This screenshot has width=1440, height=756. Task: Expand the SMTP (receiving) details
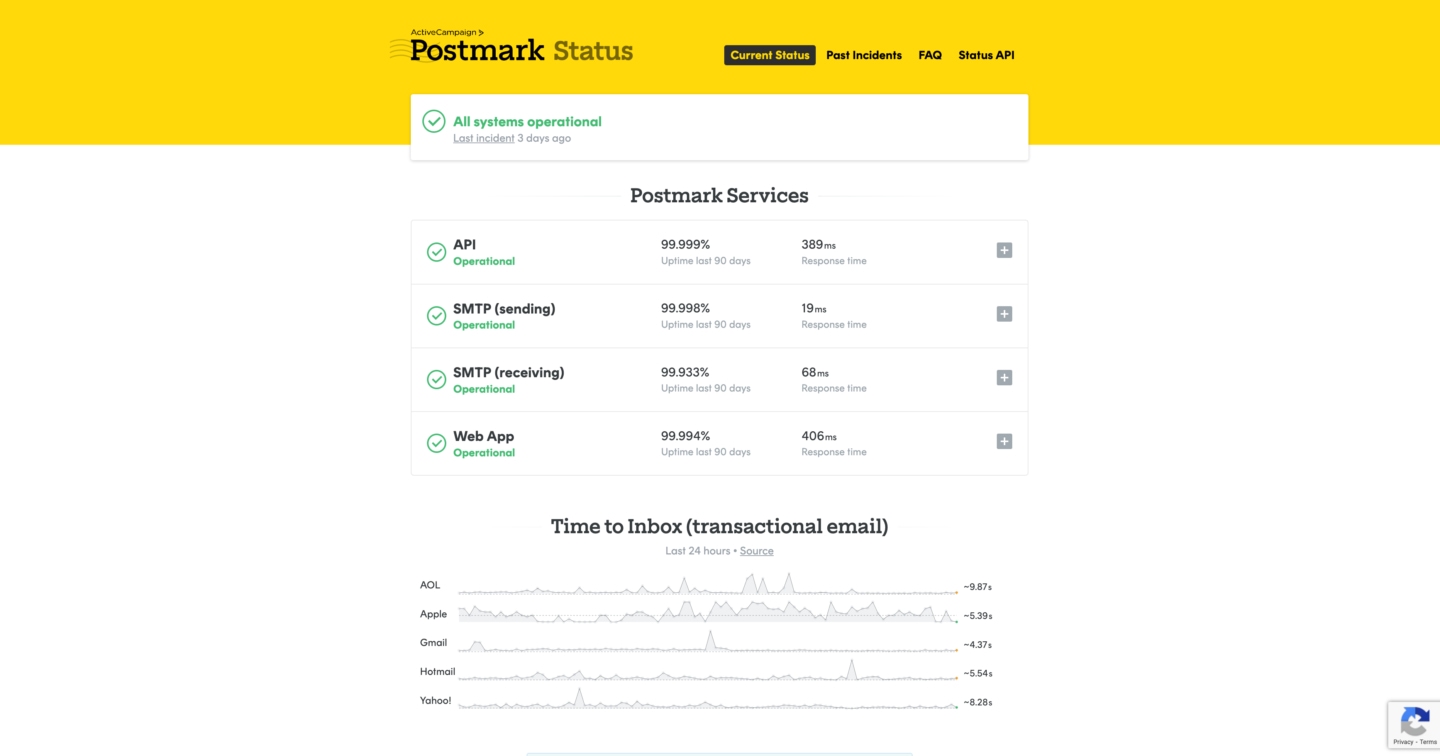(x=1004, y=378)
